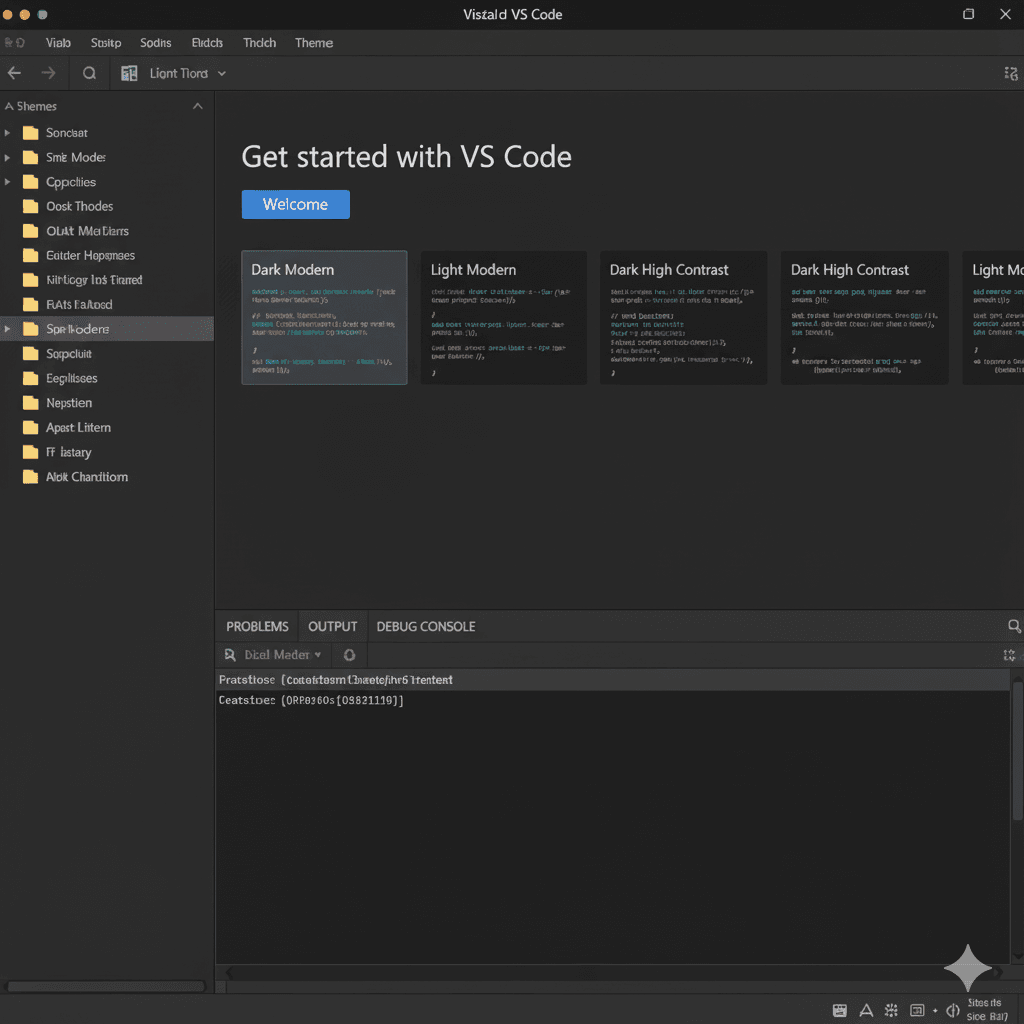1024x1024 pixels.
Task: Click the horizontal scrollbar below the sidebar
Action: (x=105, y=984)
